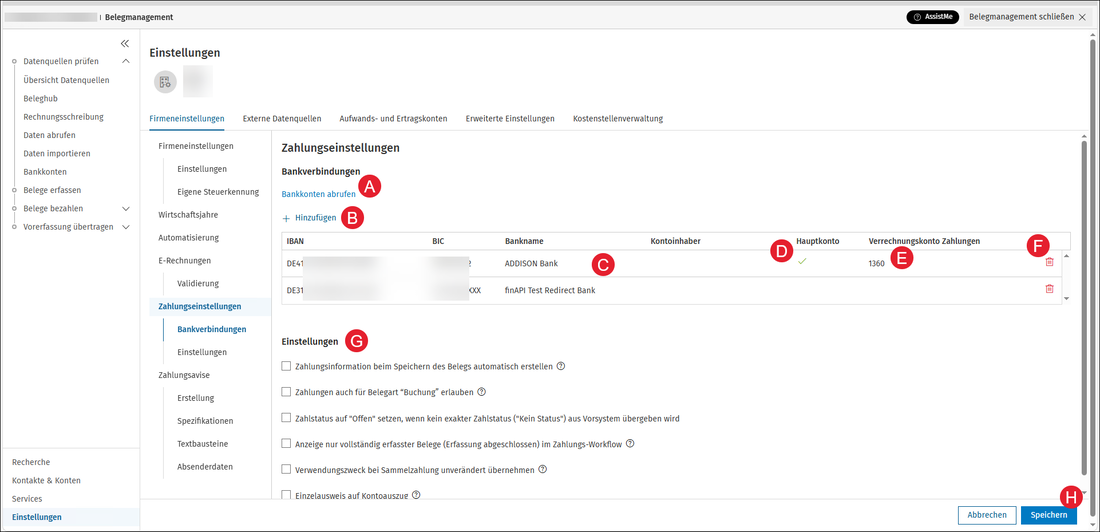Viewport: 1100px width, 532px height.
Task: Click Hauptkonto checkmark for ADDISON Bank
Action: click(x=801, y=262)
